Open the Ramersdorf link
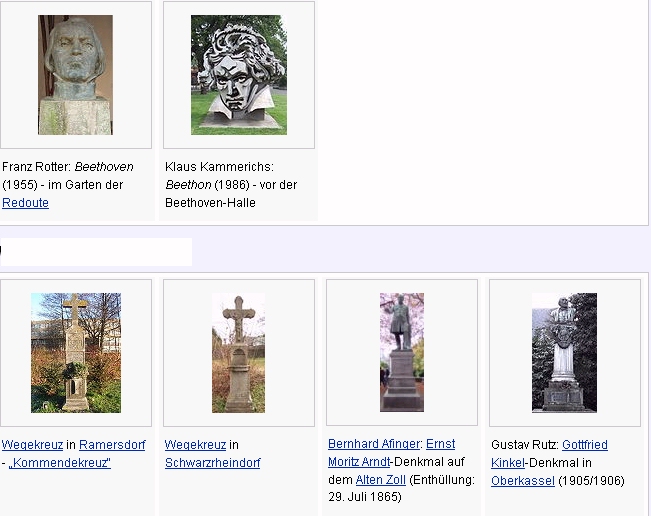The height and width of the screenshot is (516, 651). 112,445
